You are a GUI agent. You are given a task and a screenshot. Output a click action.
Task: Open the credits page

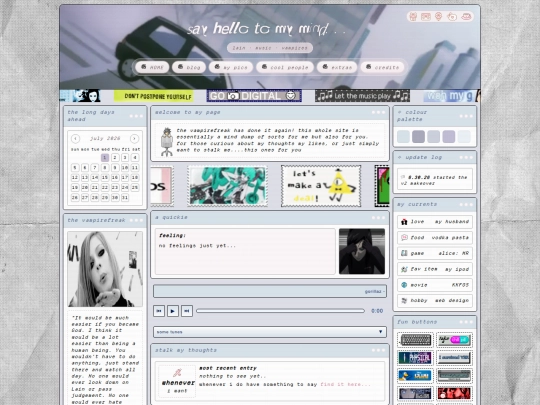pos(382,67)
